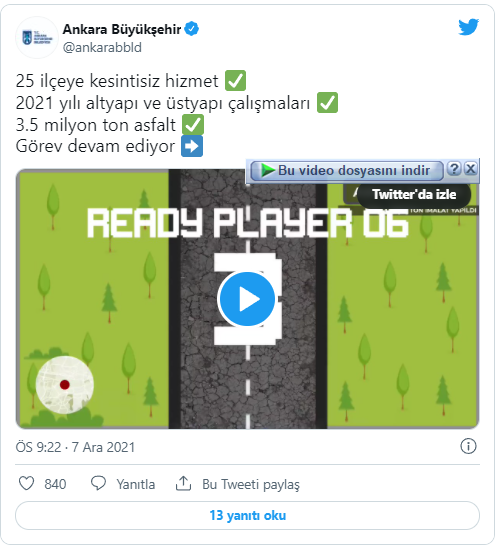The width and height of the screenshot is (499, 553).
Task: Click the circular minimap in video
Action: [x=65, y=385]
